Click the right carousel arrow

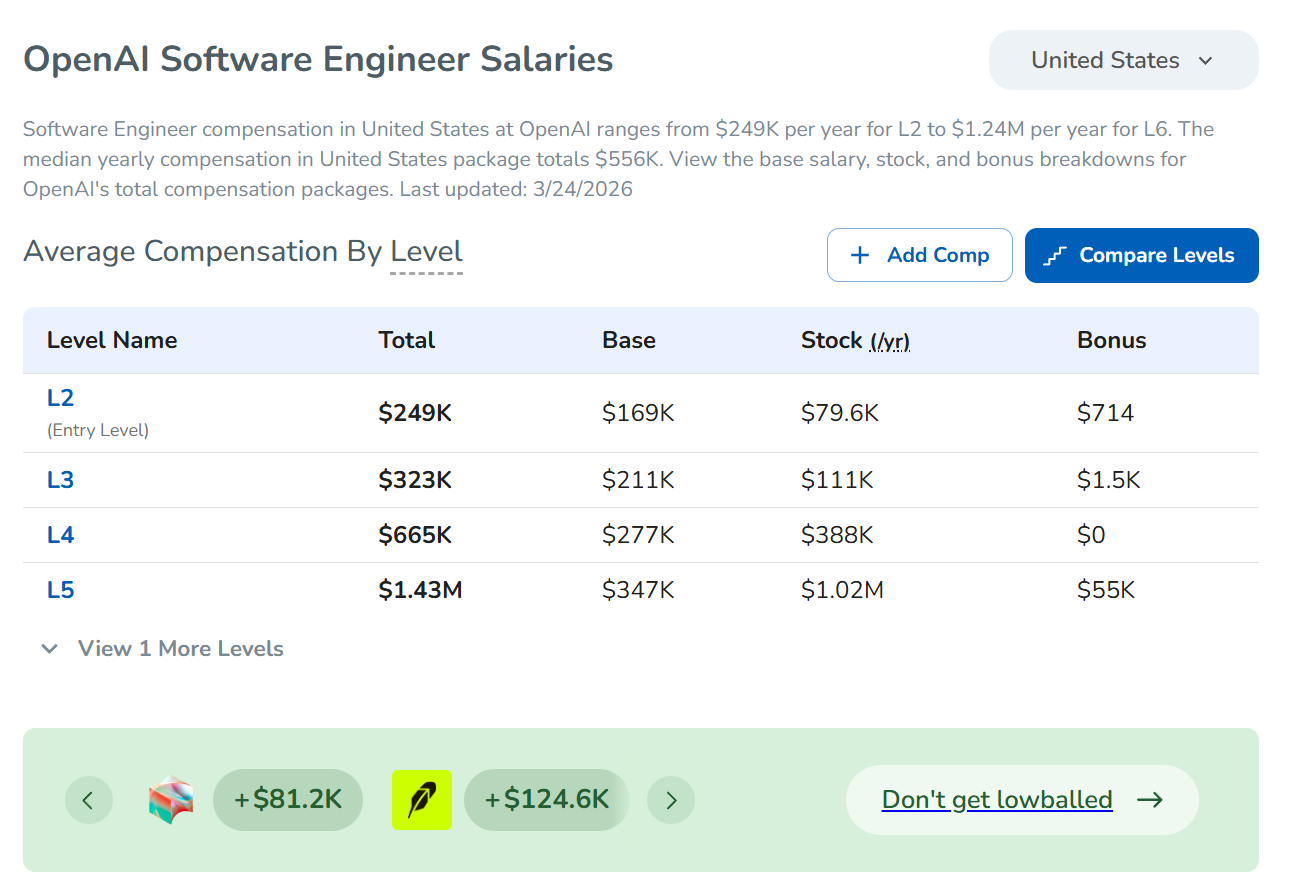click(671, 800)
